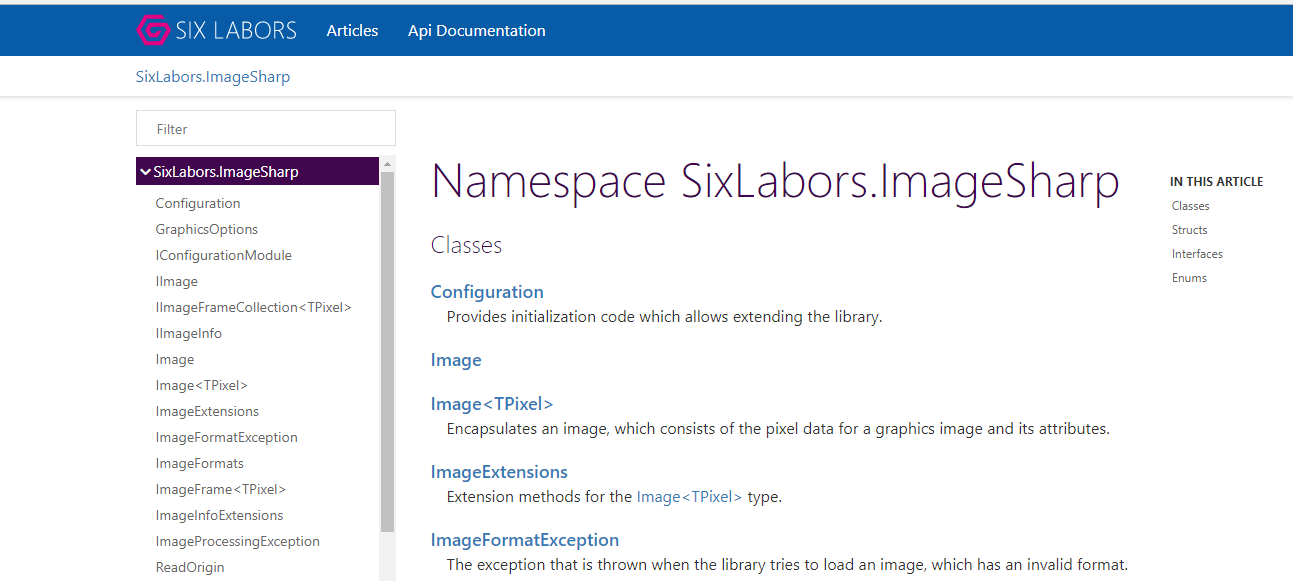1293x581 pixels.
Task: Jump to Interfaces in In This Article
Action: 1198,254
